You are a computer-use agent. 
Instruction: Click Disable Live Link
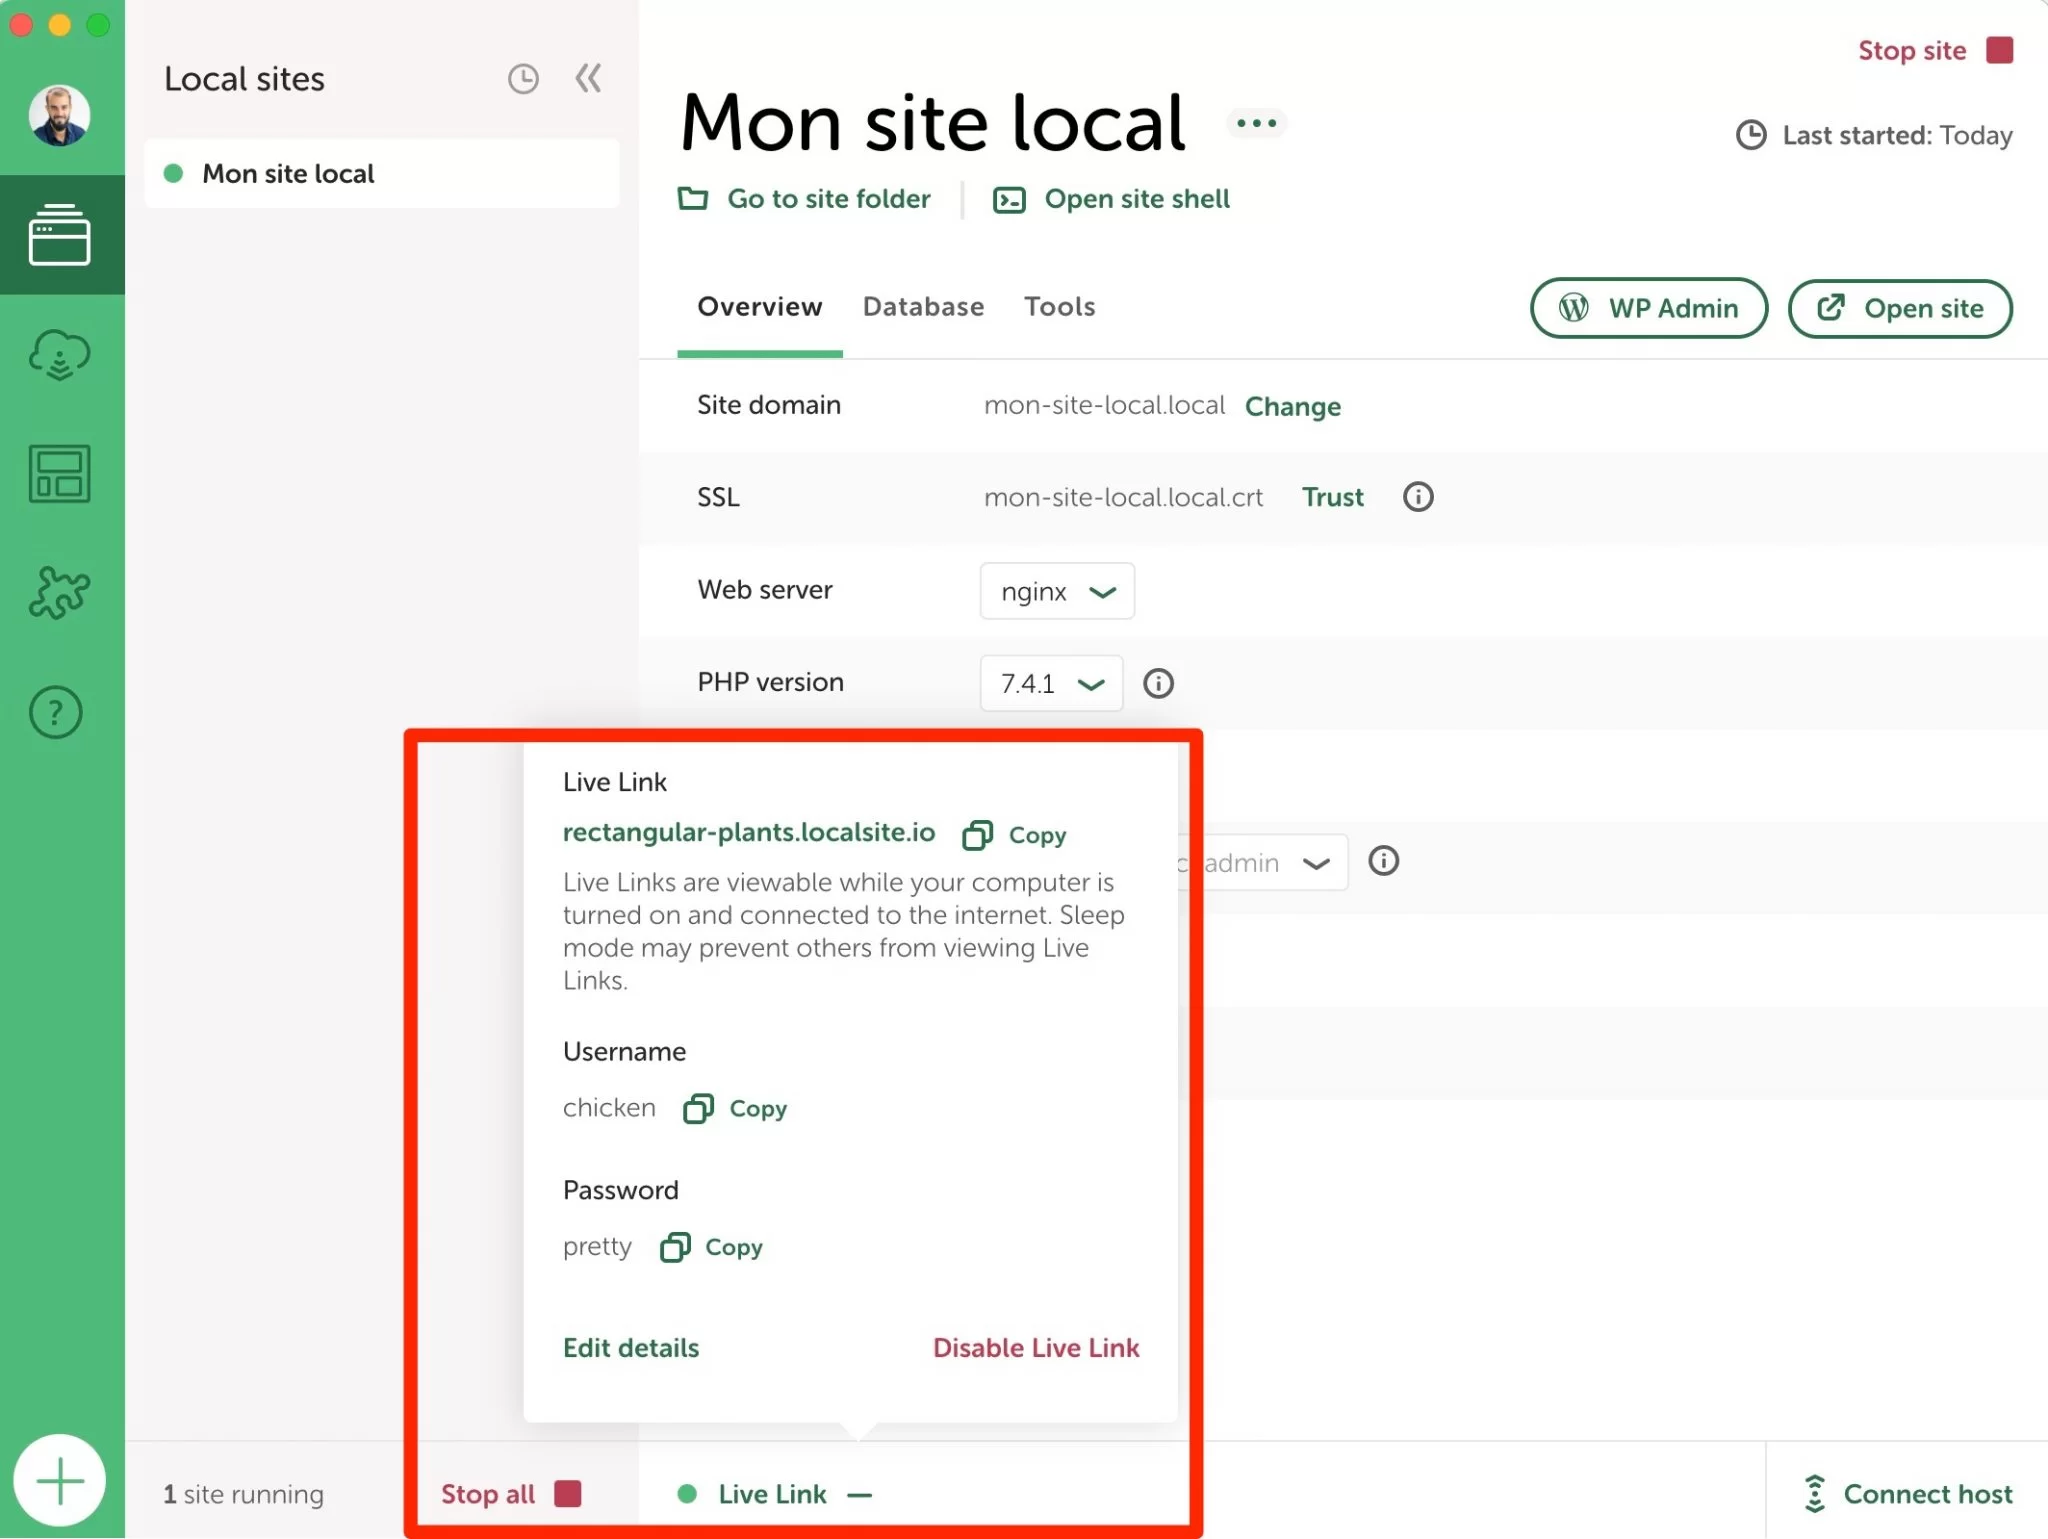pyautogui.click(x=1036, y=1348)
